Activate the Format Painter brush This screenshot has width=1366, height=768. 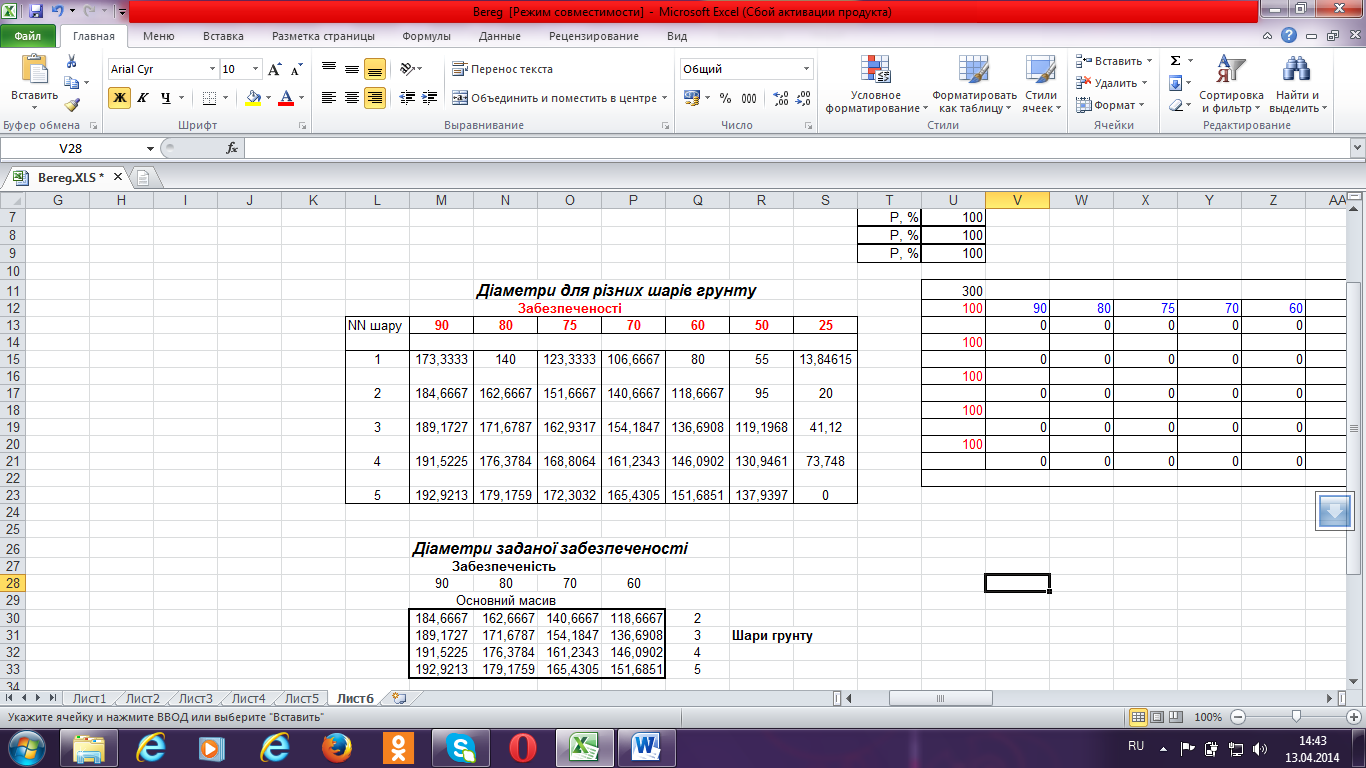point(71,104)
